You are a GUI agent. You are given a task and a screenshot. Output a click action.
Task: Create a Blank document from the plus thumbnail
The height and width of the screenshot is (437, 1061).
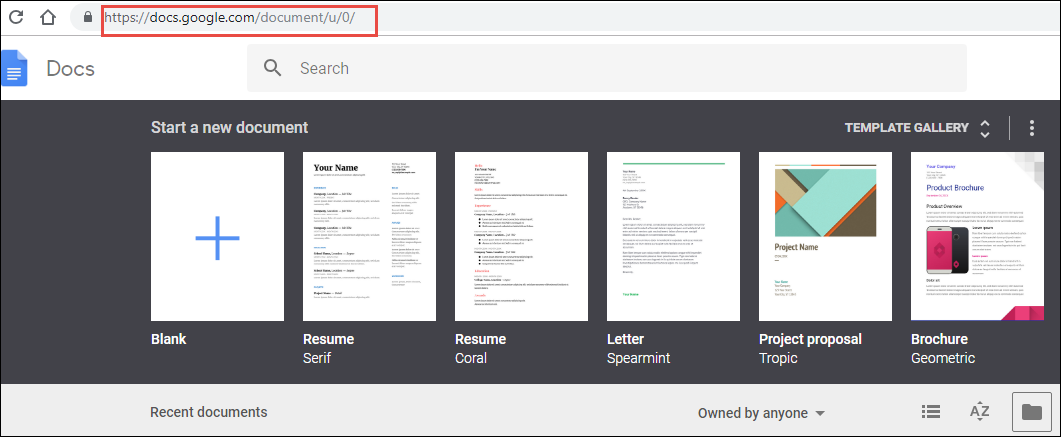pyautogui.click(x=217, y=236)
